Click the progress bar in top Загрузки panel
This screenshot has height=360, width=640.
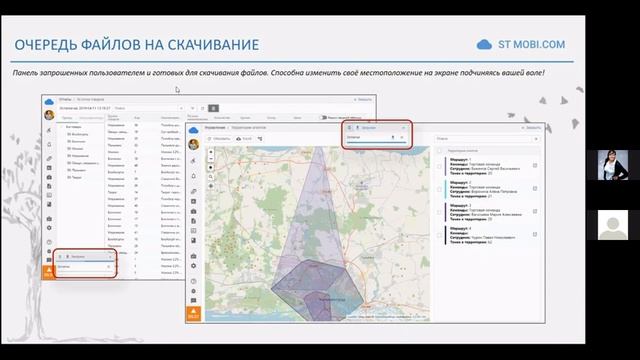point(376,142)
